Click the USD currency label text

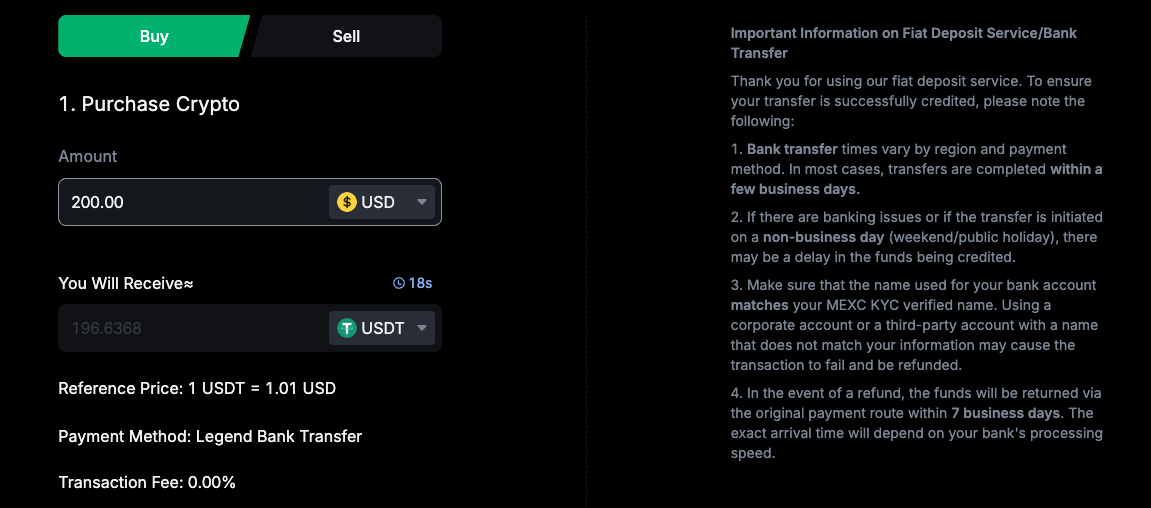pyautogui.click(x=378, y=202)
